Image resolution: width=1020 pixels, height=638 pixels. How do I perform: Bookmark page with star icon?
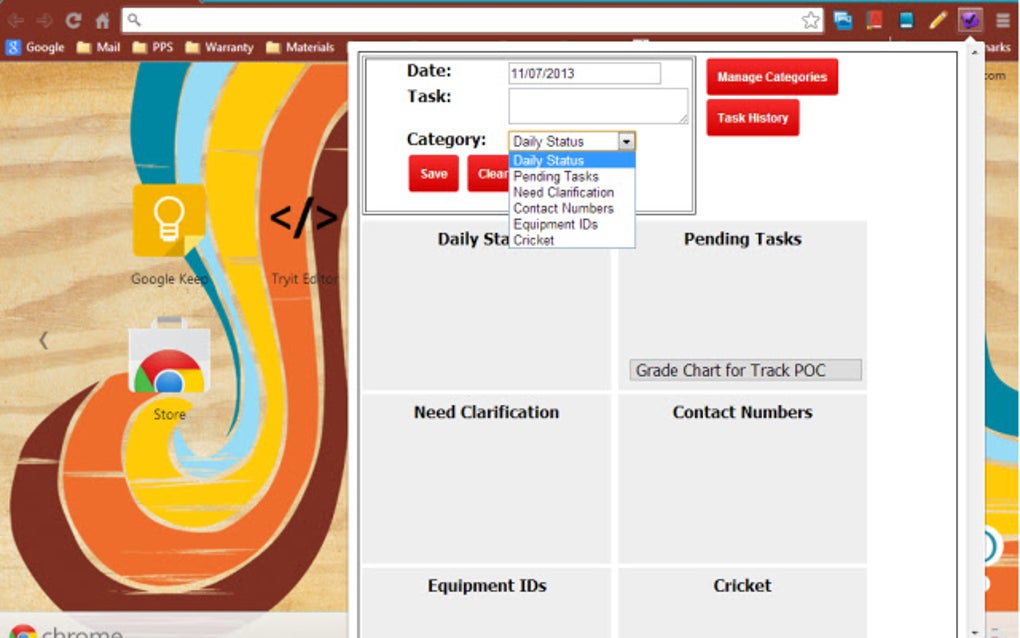(x=811, y=21)
